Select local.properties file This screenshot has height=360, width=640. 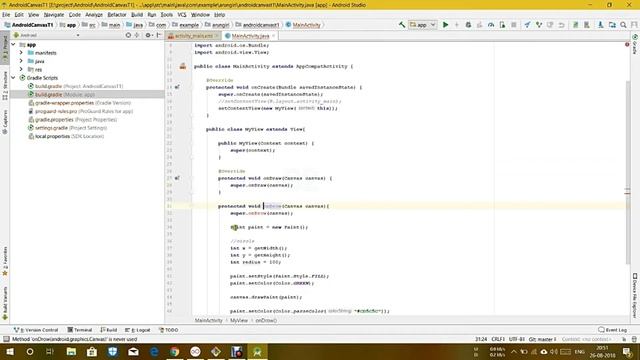coord(66,136)
